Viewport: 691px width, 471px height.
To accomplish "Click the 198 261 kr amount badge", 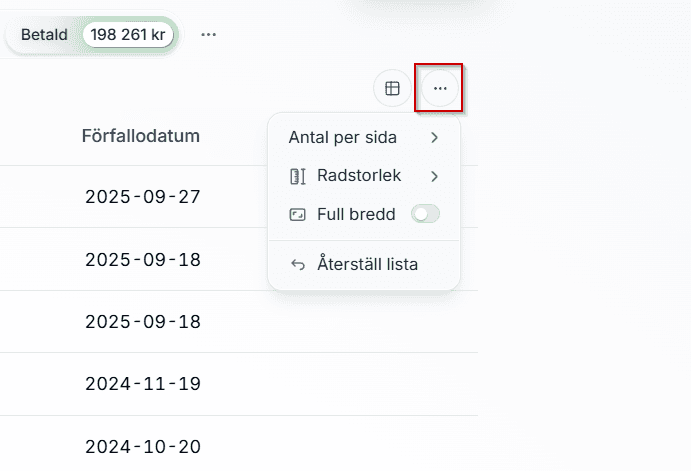I will point(129,34).
